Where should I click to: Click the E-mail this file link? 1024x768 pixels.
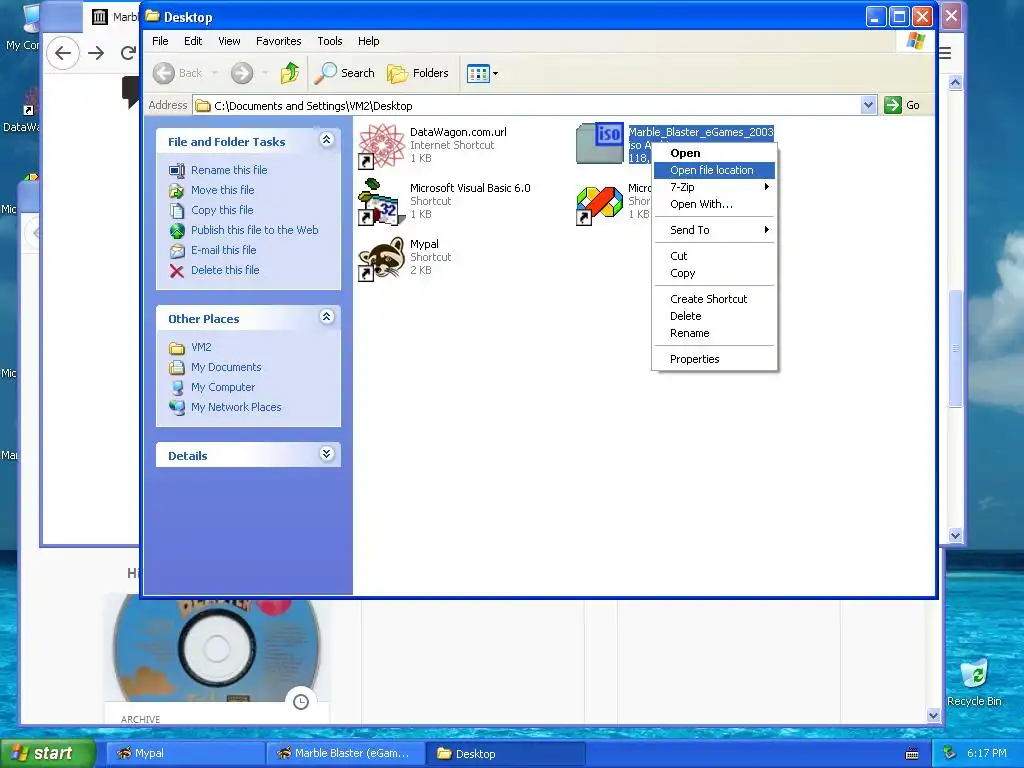[223, 250]
